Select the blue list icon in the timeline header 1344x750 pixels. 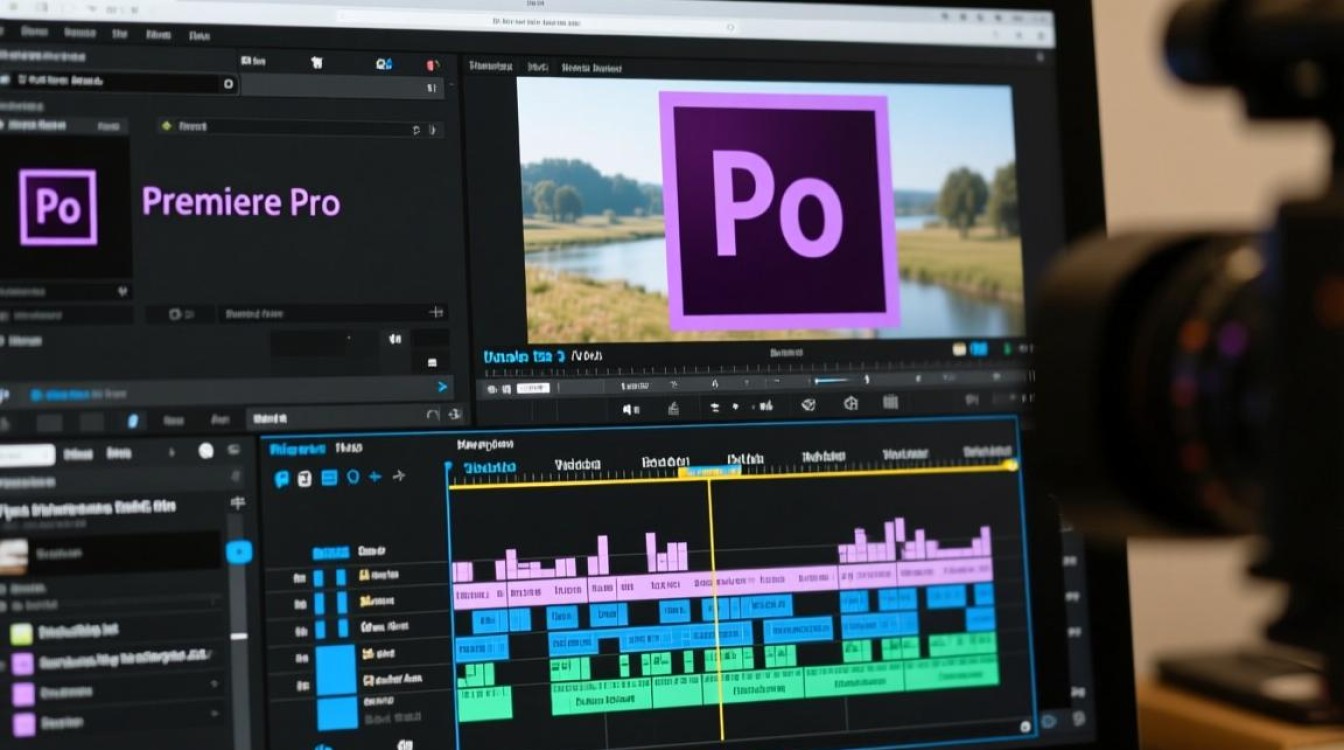click(329, 477)
